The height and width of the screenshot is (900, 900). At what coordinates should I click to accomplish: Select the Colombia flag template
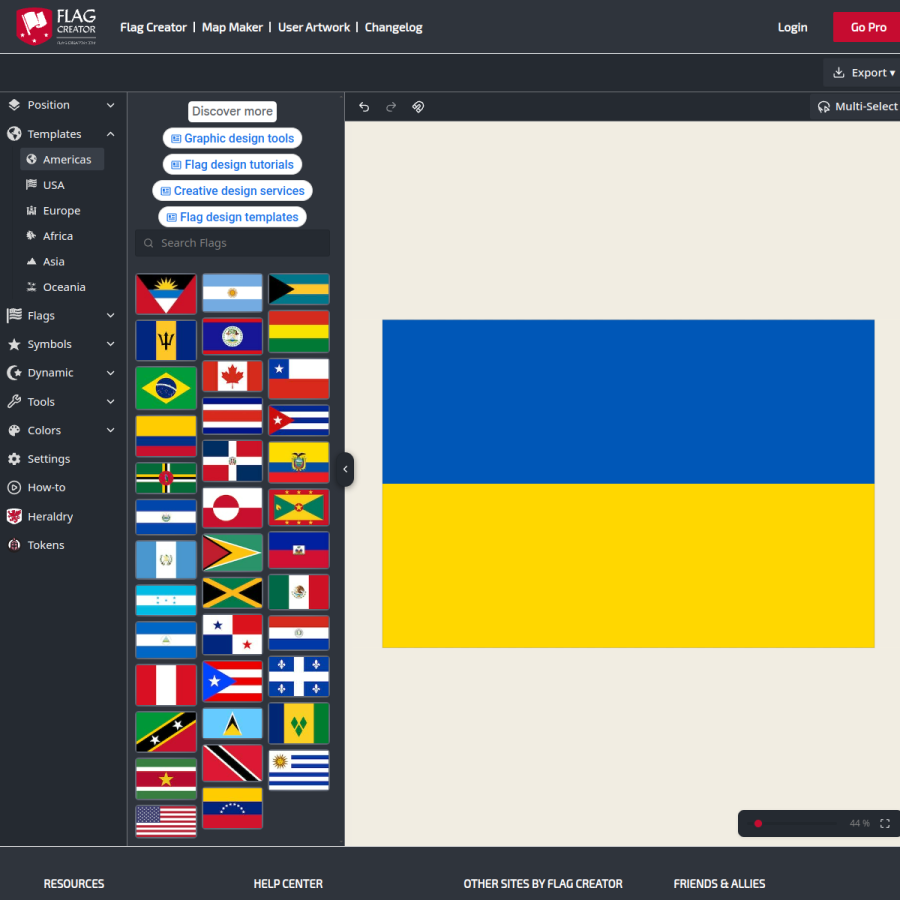point(166,436)
